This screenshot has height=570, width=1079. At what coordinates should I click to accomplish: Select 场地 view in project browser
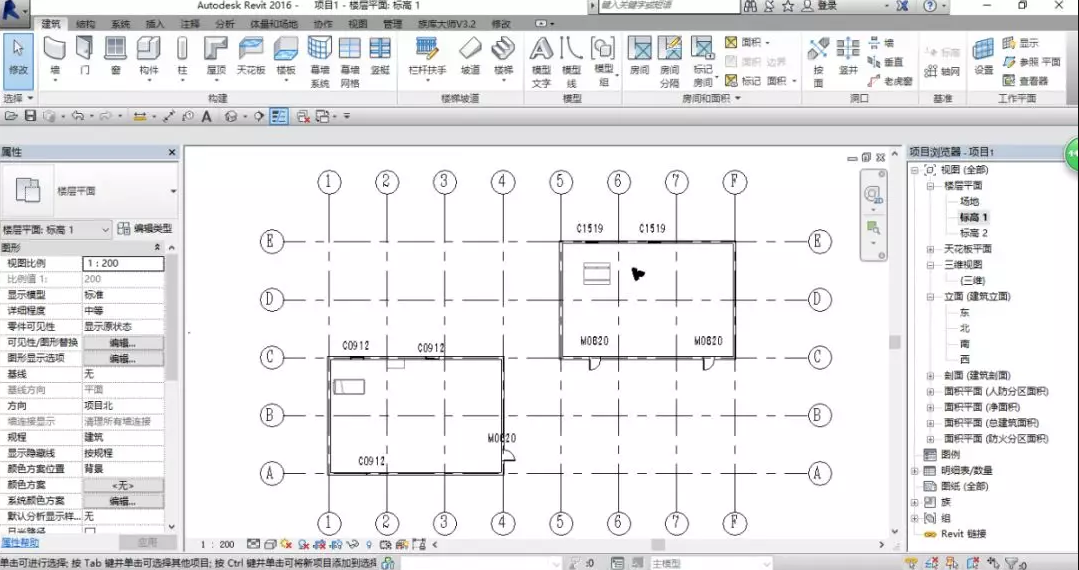[x=970, y=201]
